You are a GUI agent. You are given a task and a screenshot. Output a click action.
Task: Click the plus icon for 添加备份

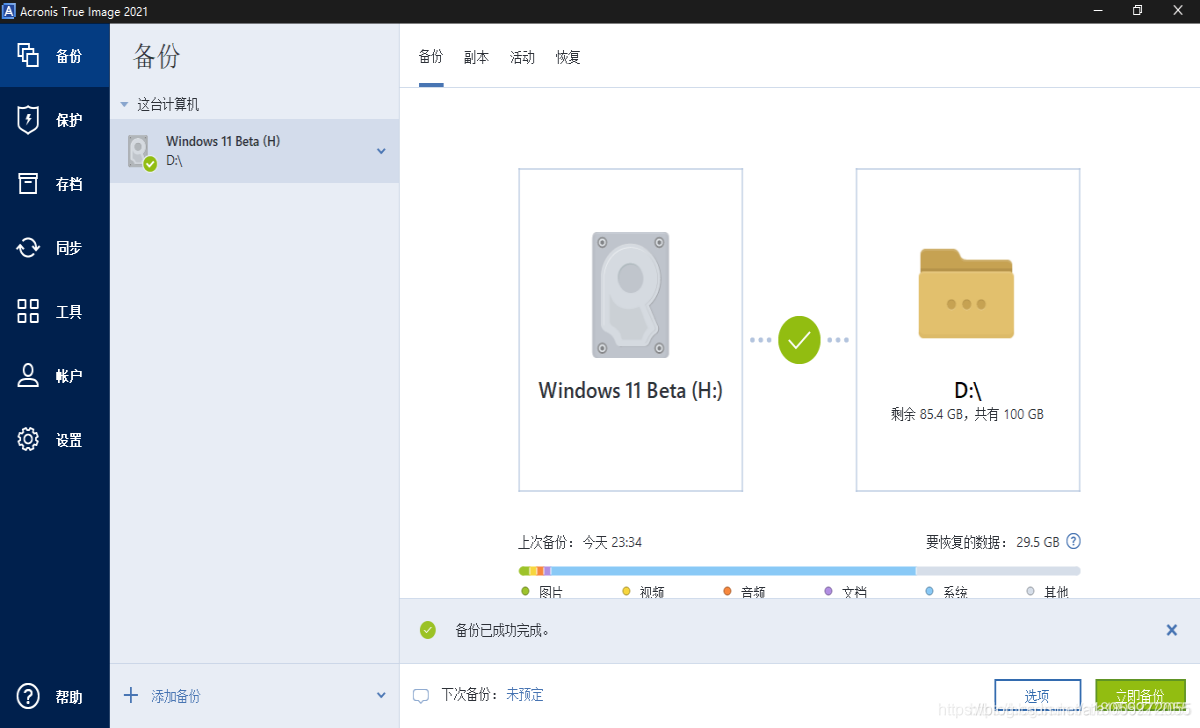[131, 695]
